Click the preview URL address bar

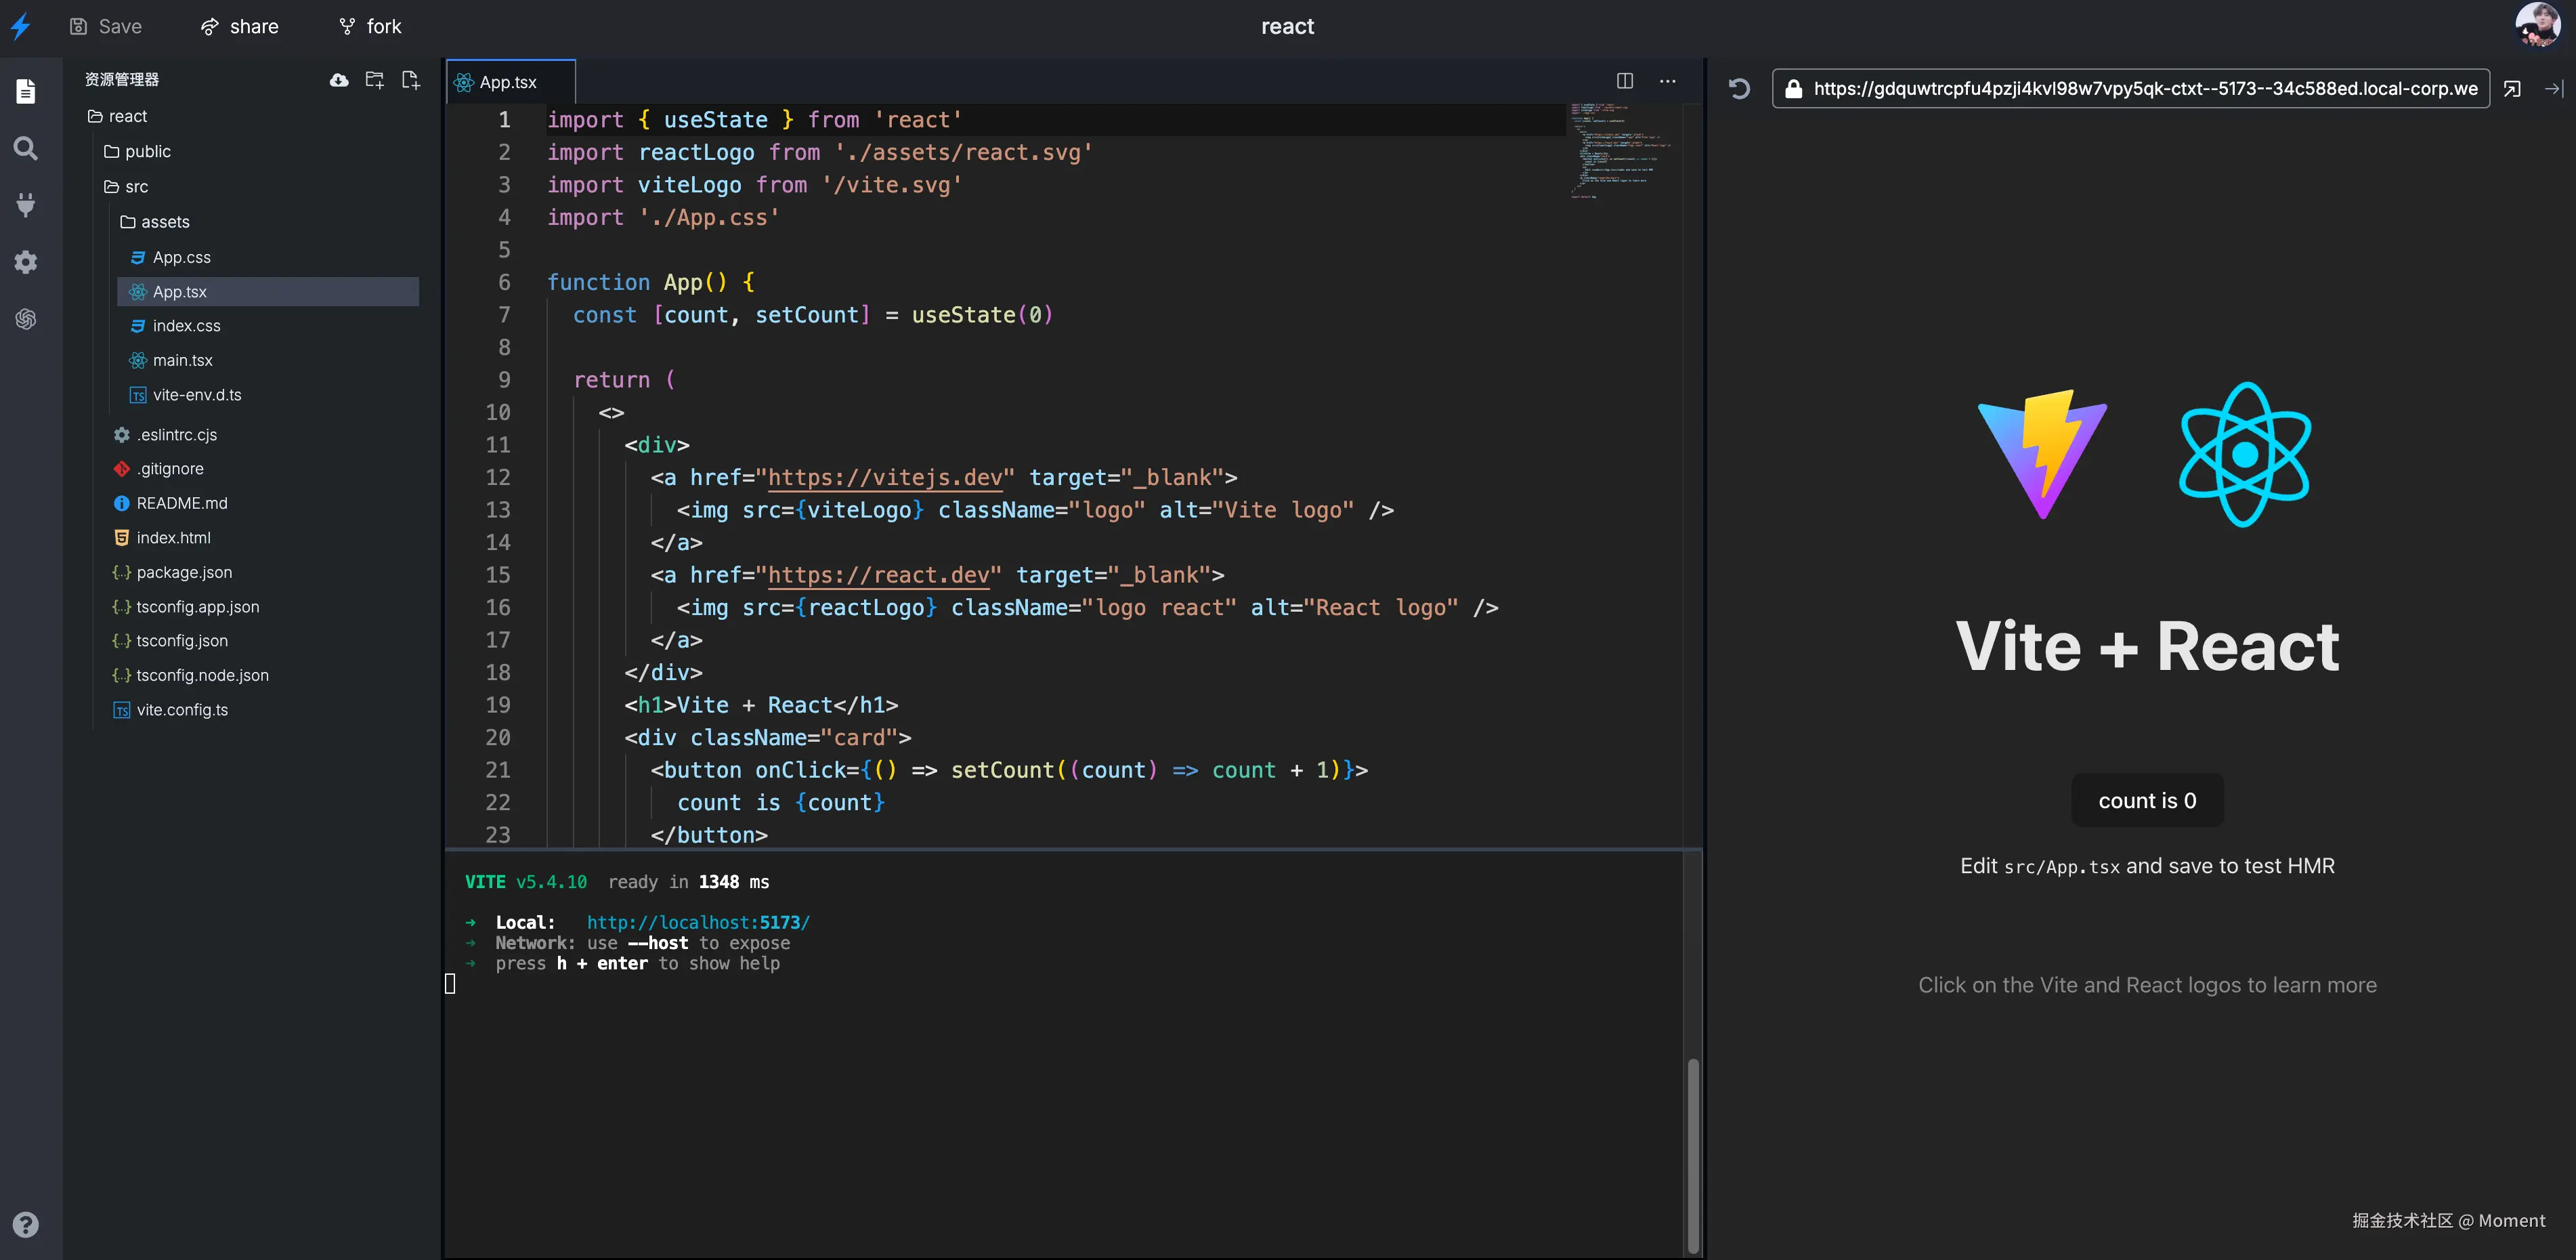(2130, 89)
